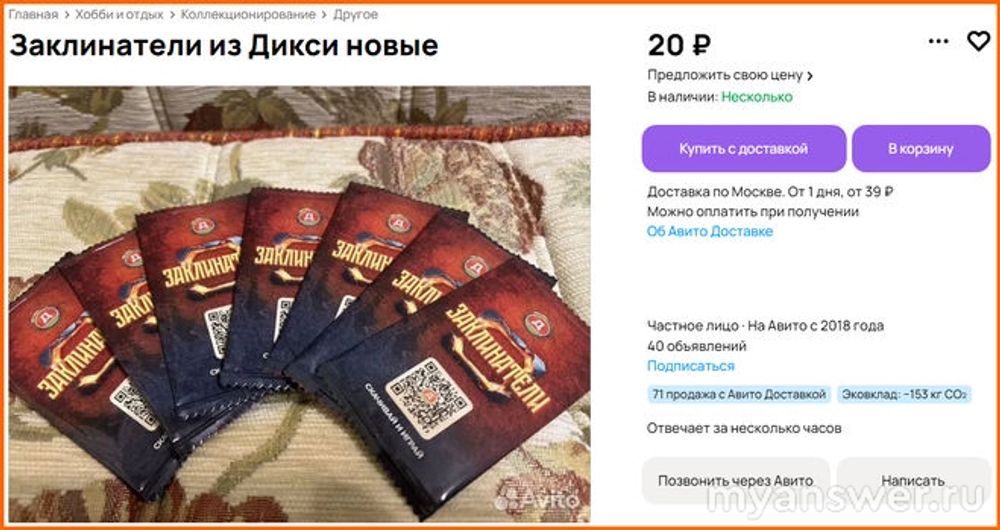Open the three-dots more options menu
The height and width of the screenshot is (530, 1000).
(x=939, y=42)
